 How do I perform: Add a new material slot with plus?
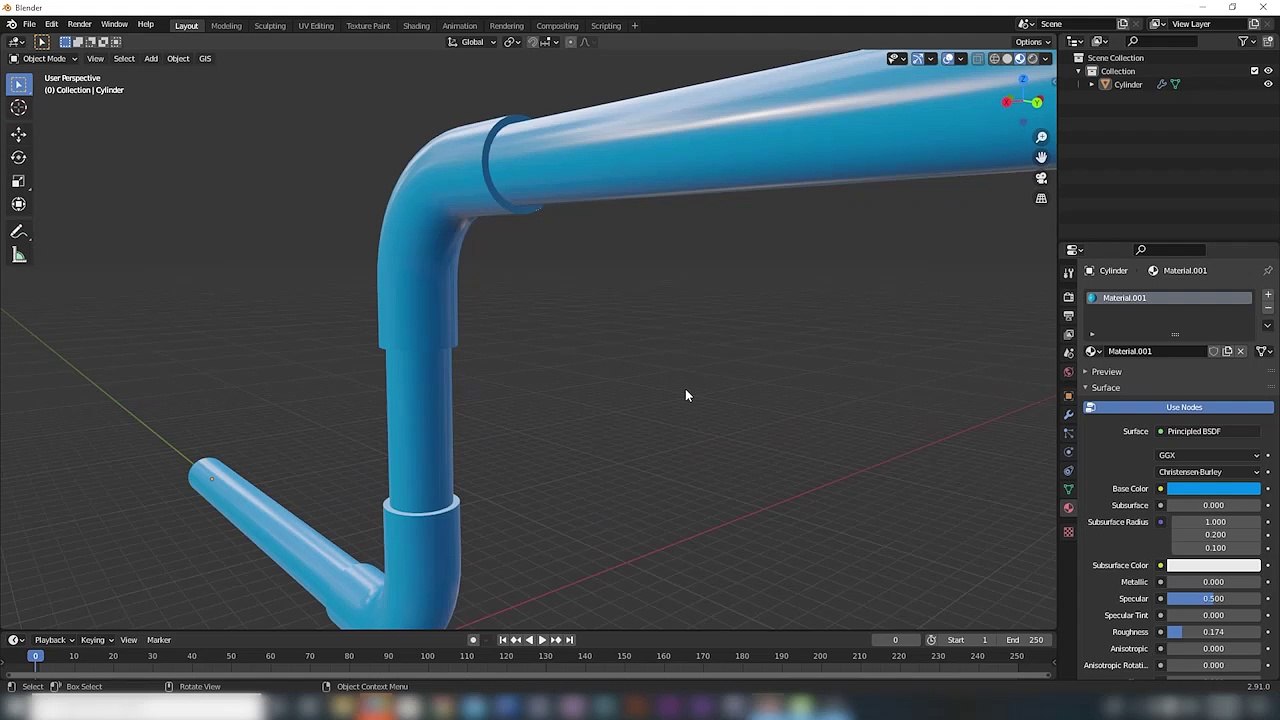pyautogui.click(x=1268, y=295)
